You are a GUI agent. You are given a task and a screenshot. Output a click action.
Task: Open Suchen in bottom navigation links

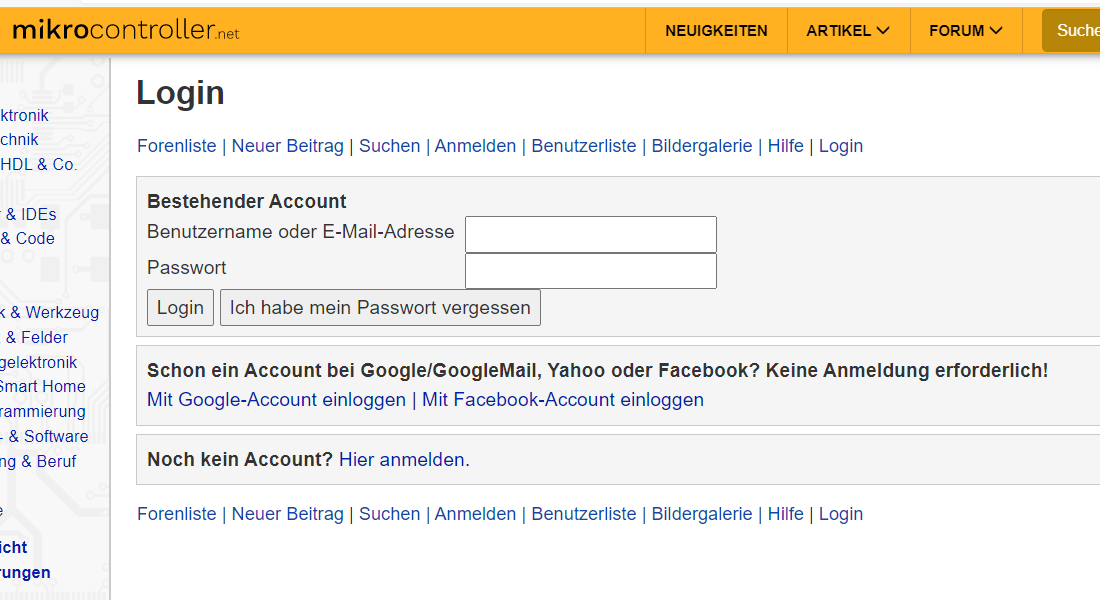point(389,514)
